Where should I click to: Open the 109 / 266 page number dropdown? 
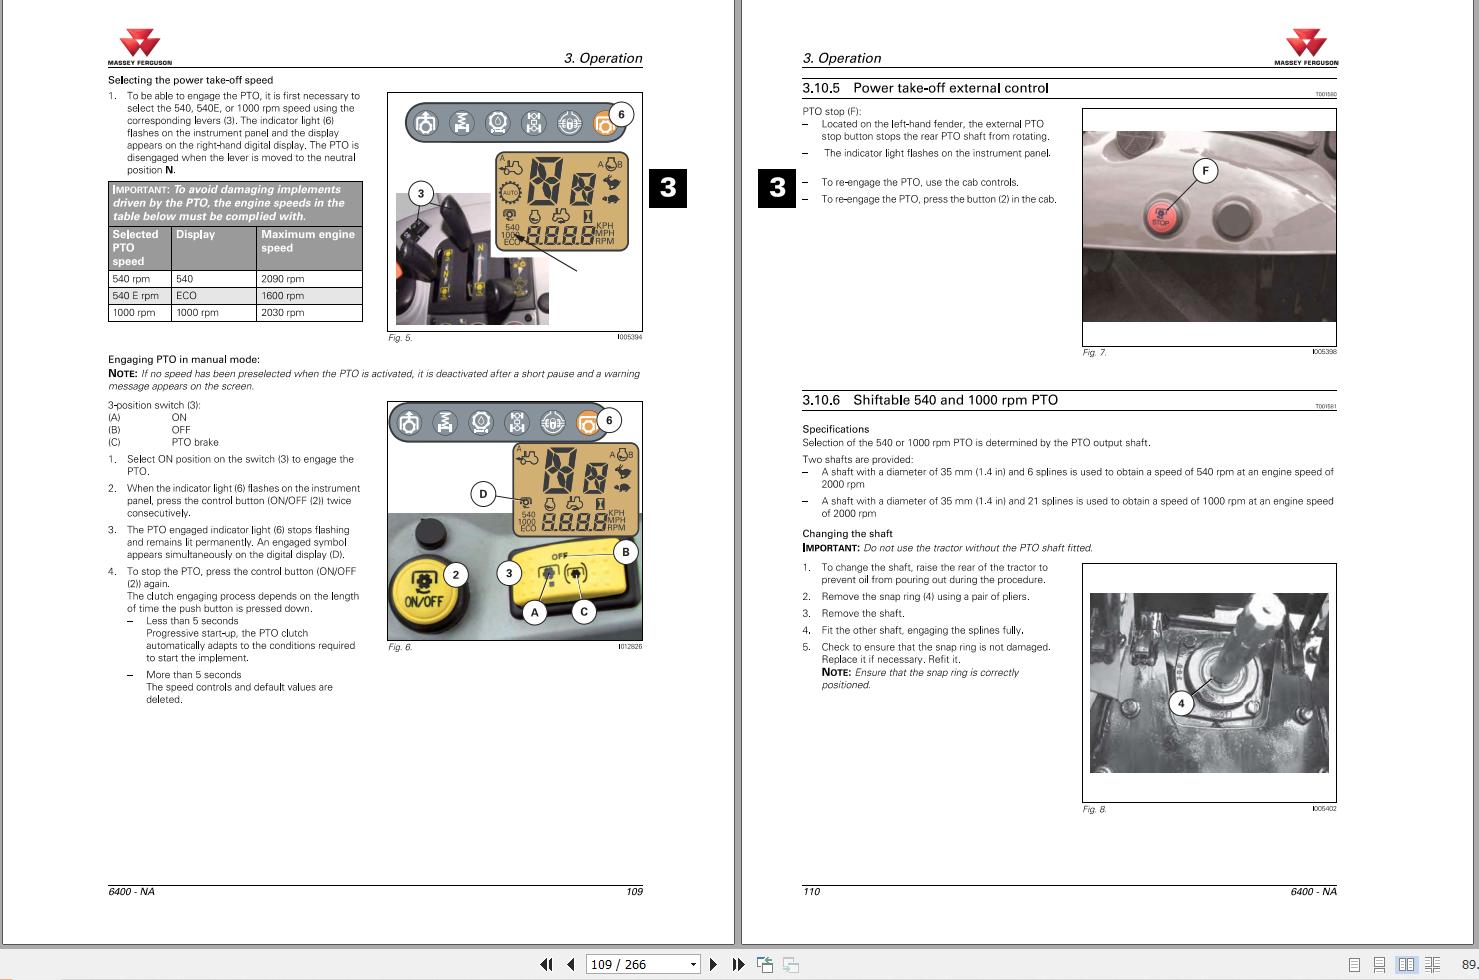tap(693, 965)
